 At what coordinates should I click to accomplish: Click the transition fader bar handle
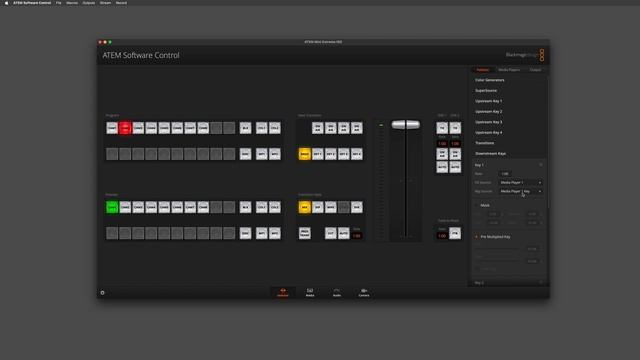[x=406, y=124]
